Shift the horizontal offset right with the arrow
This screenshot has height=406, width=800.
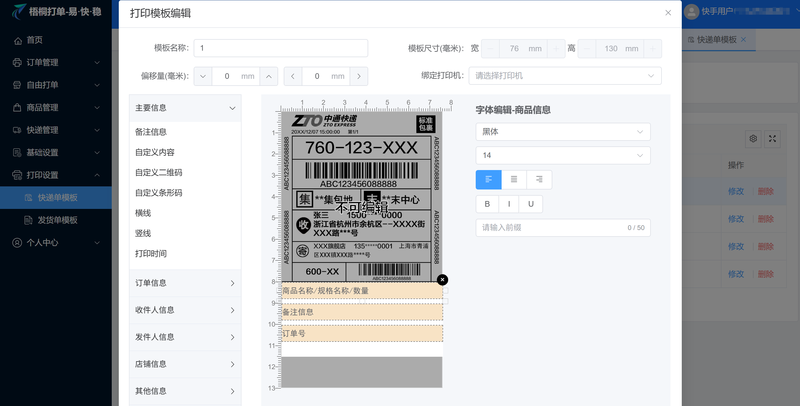point(359,76)
